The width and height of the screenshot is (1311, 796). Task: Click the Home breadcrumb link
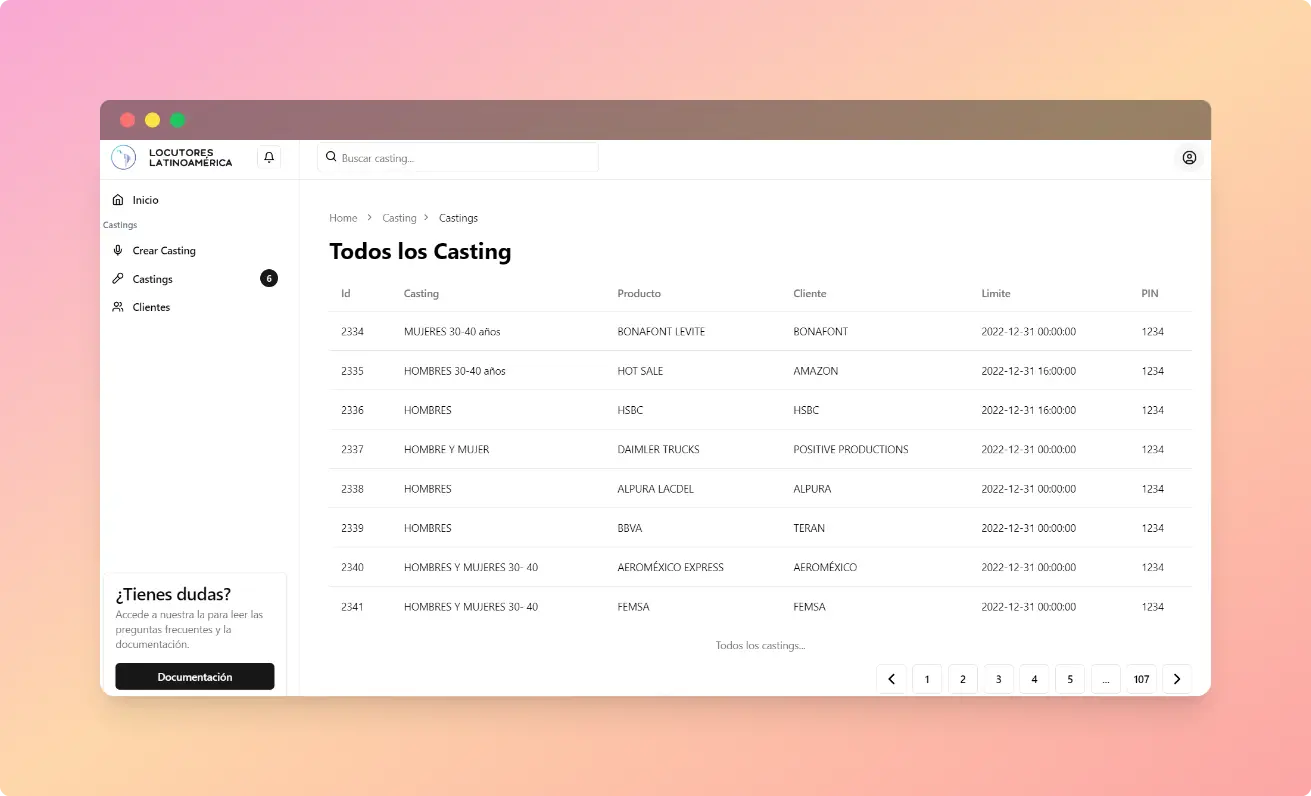pyautogui.click(x=343, y=218)
